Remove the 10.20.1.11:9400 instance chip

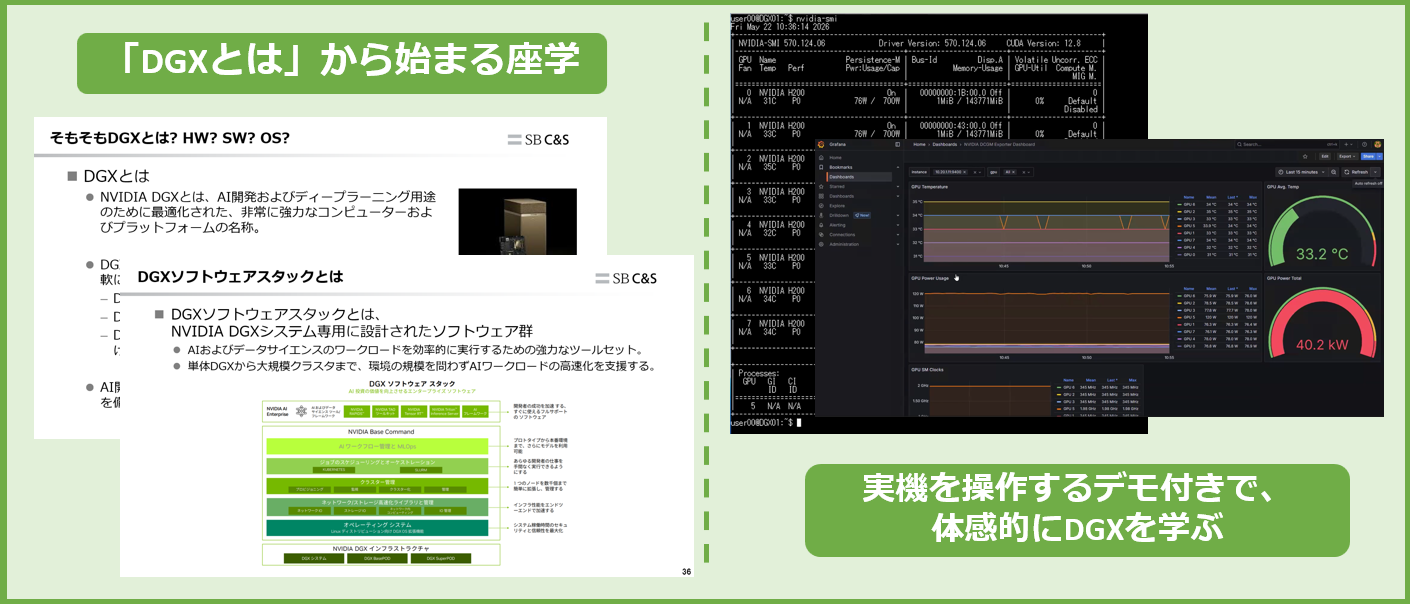pyautogui.click(x=964, y=172)
